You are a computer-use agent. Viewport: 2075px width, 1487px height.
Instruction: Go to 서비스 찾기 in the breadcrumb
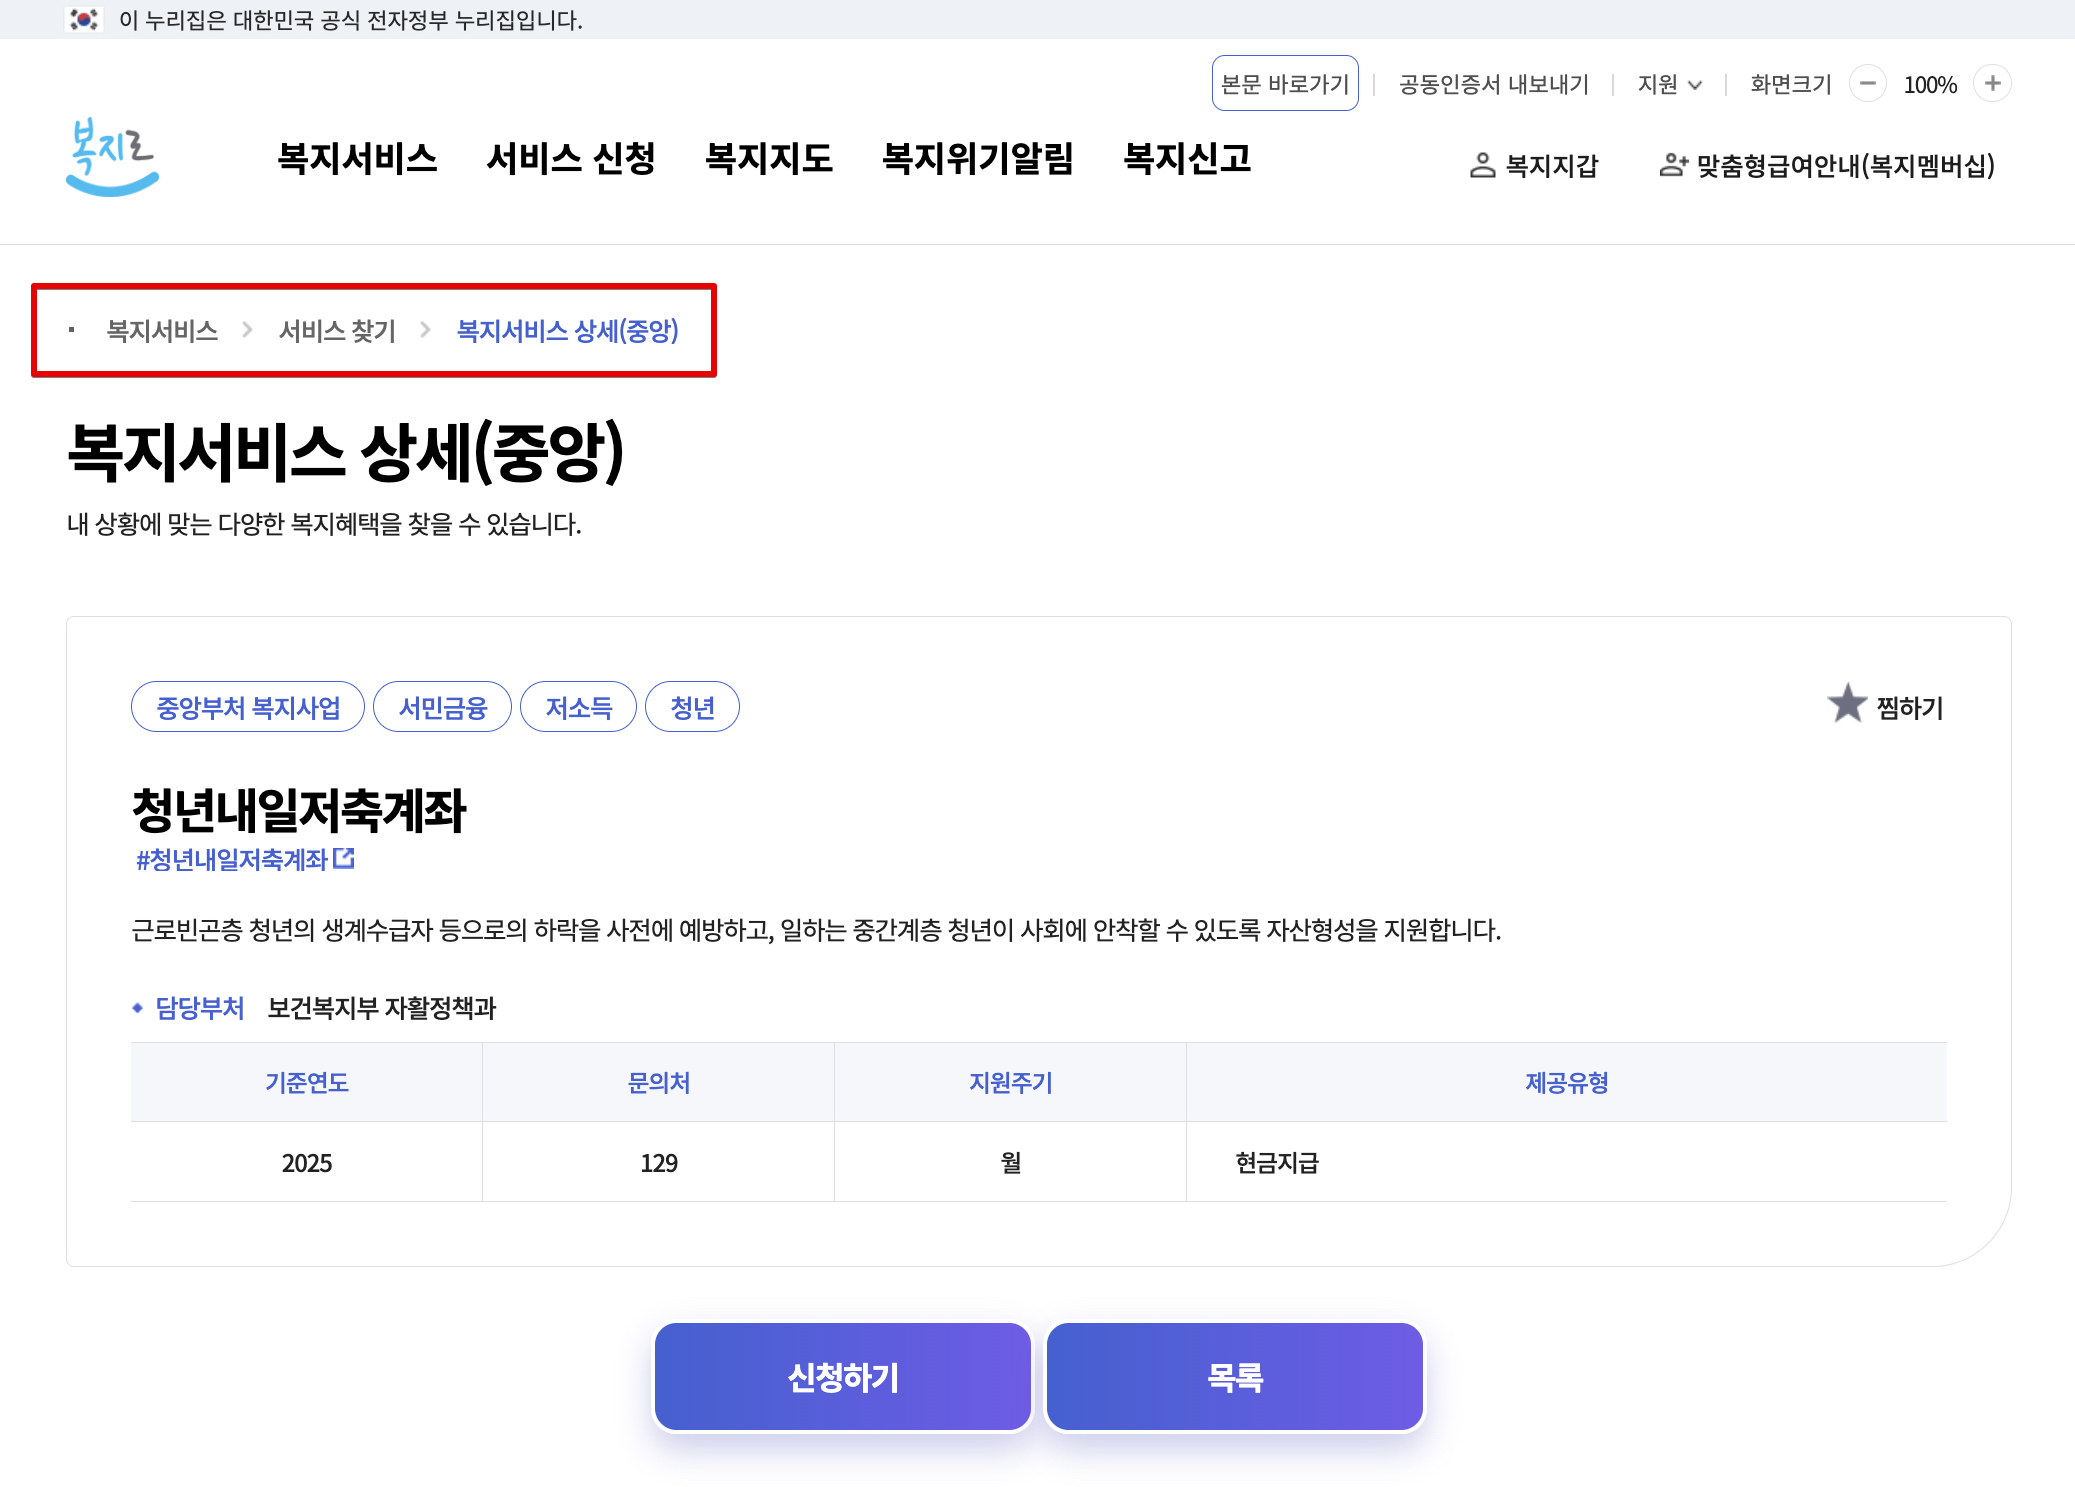click(x=337, y=331)
